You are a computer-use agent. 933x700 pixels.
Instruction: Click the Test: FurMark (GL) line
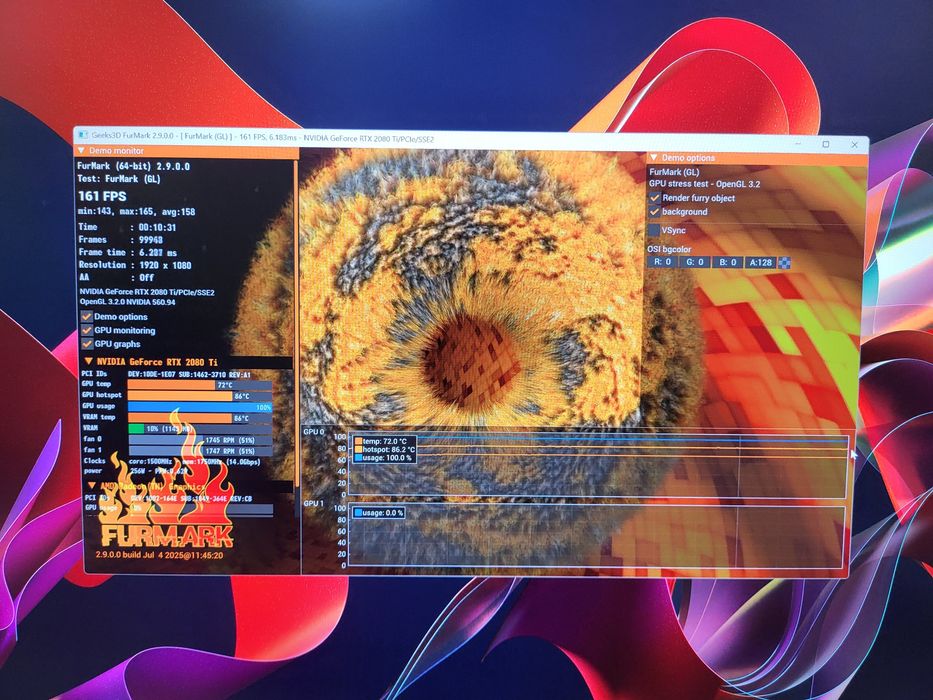tap(119, 179)
